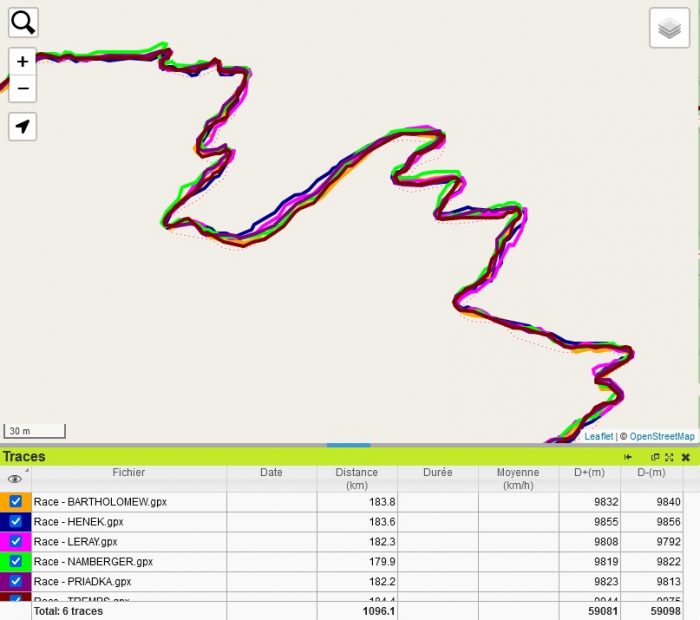Screen dimensions: 700x620
Task: Click the fullscreen icon in Traces panel
Action: click(669, 457)
